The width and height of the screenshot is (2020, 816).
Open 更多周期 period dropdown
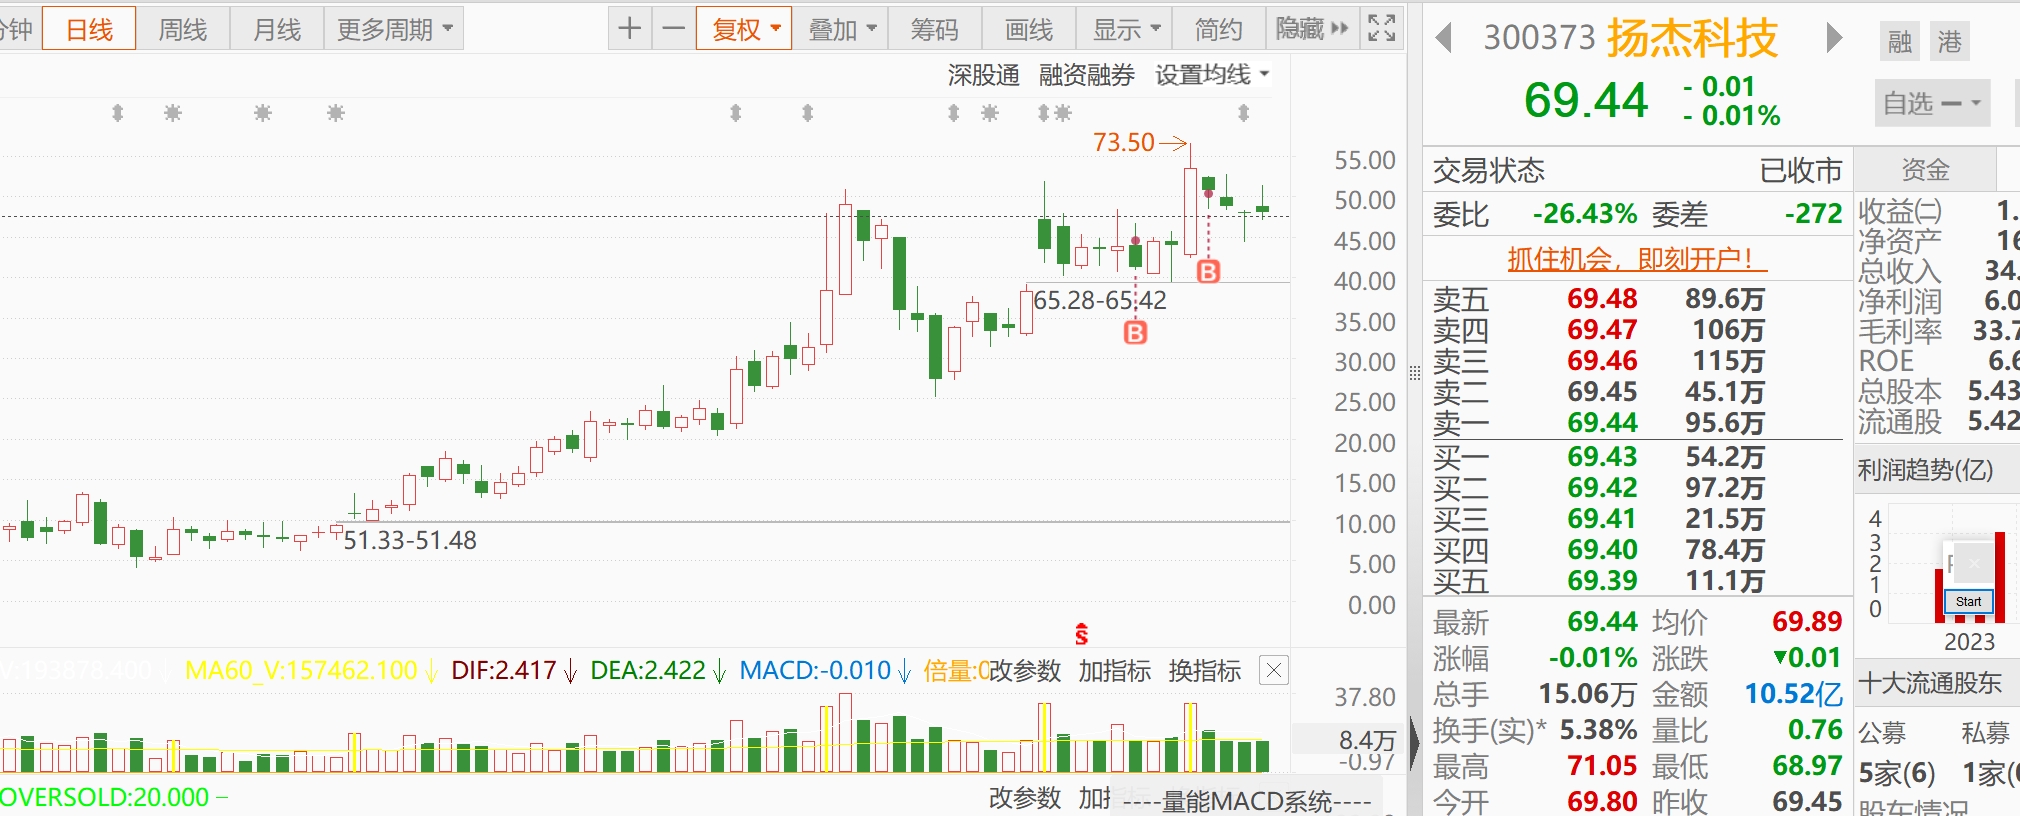pyautogui.click(x=395, y=29)
